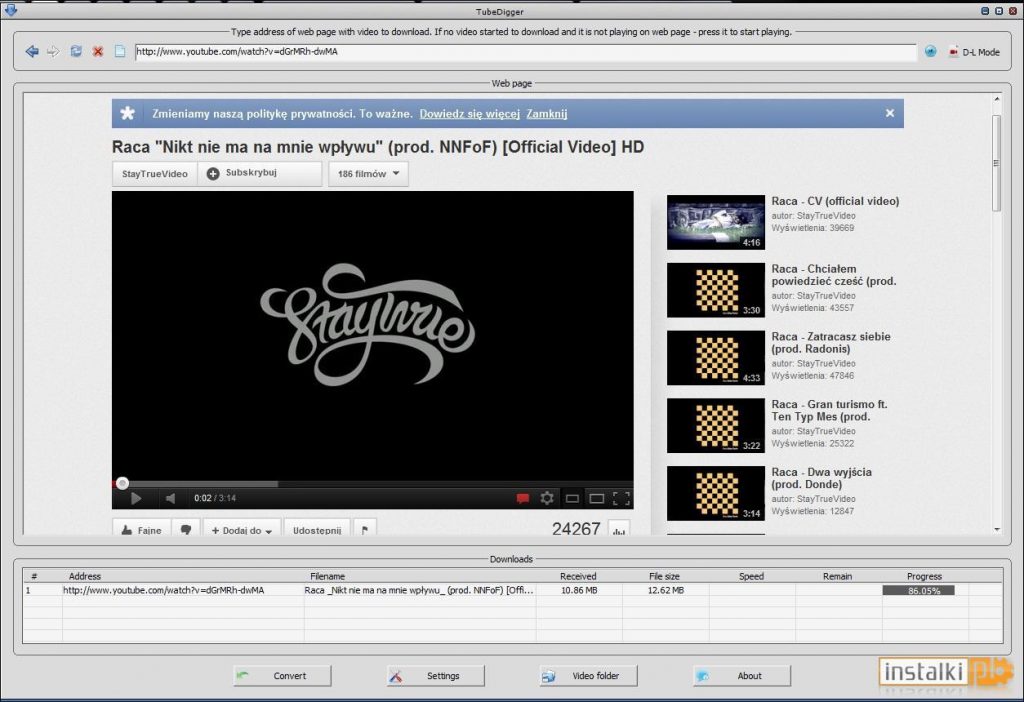Click the Raca - Gran turismo title link
1024x702 pixels.
click(x=829, y=411)
